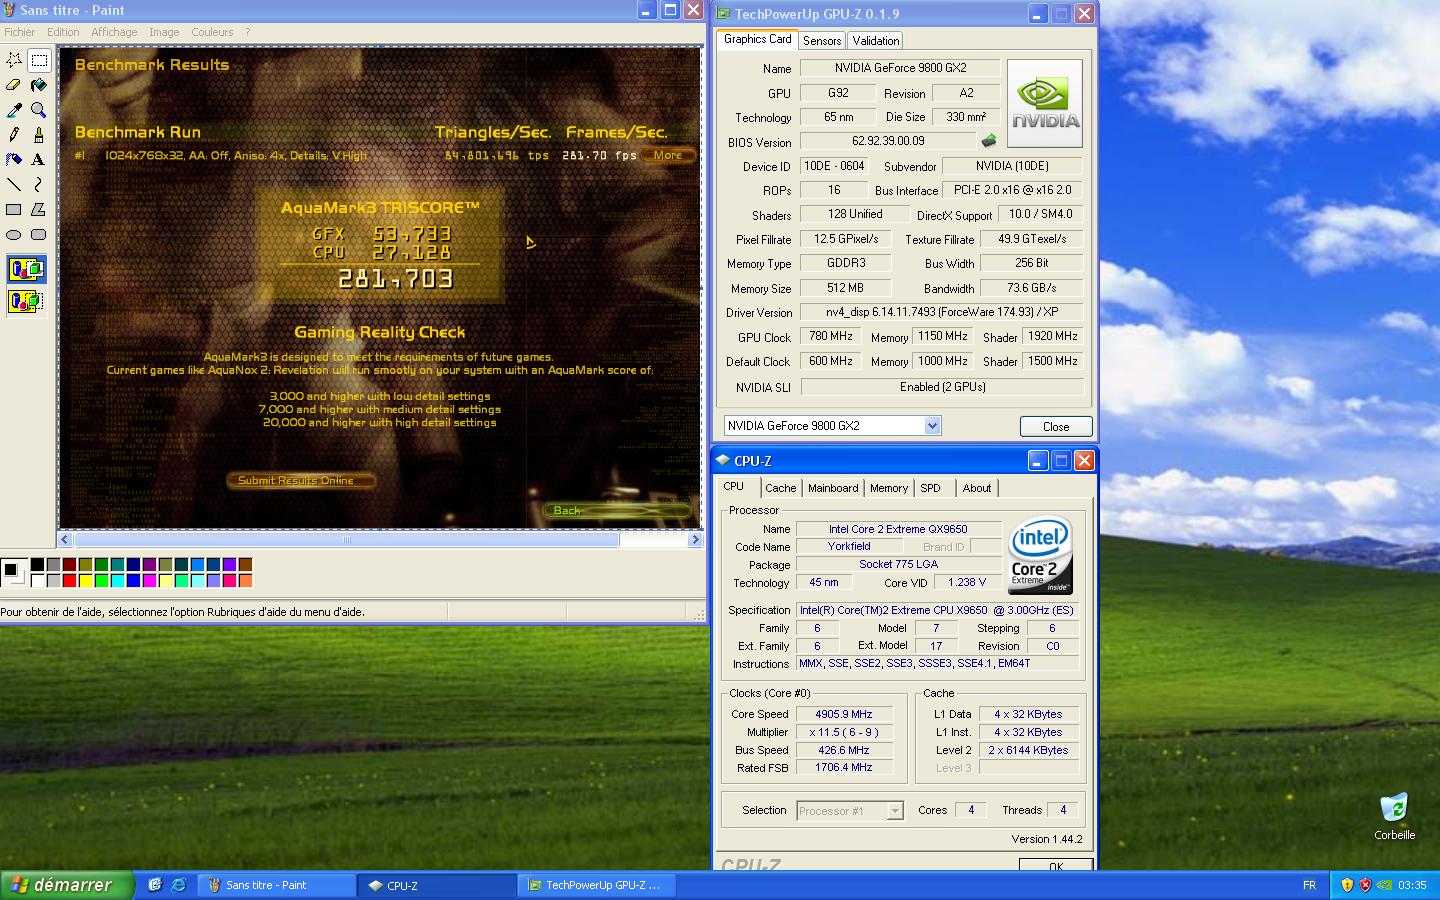Click the NVIDIA tray icon in taskbar
Screen dimensions: 1440x900
pos(1384,885)
